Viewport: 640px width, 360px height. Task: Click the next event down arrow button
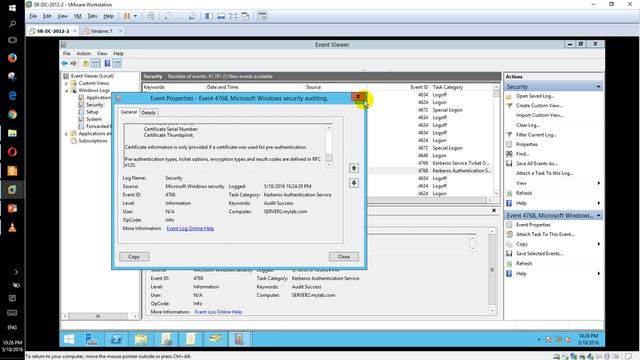click(x=354, y=183)
